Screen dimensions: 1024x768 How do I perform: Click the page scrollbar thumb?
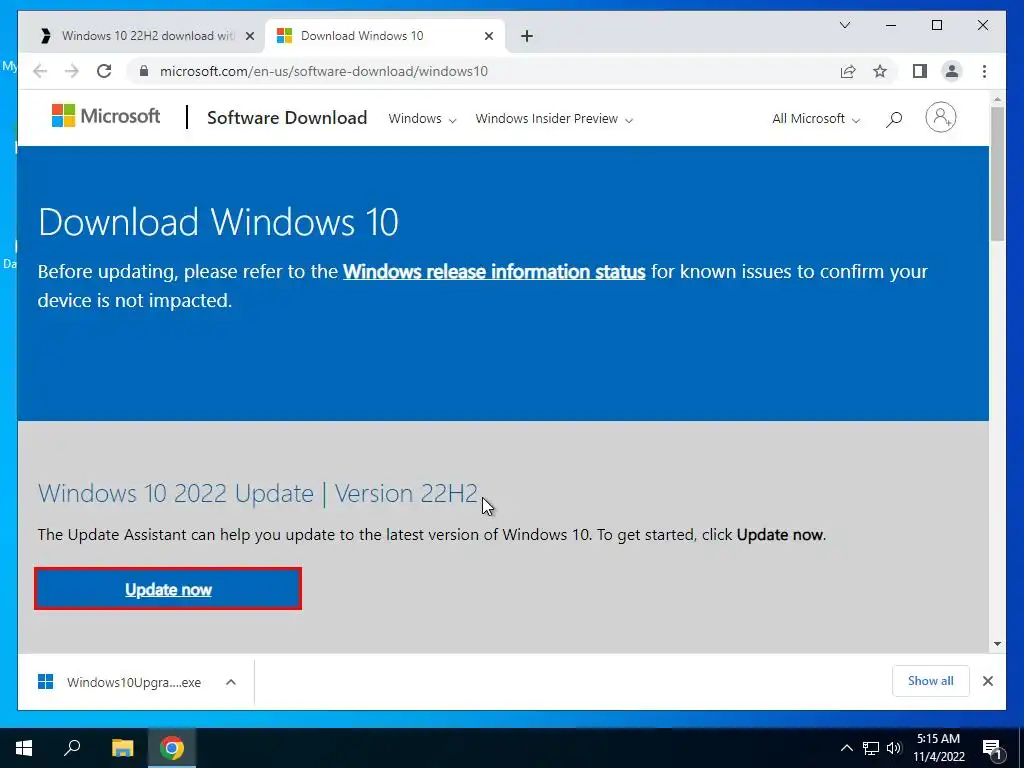[997, 173]
